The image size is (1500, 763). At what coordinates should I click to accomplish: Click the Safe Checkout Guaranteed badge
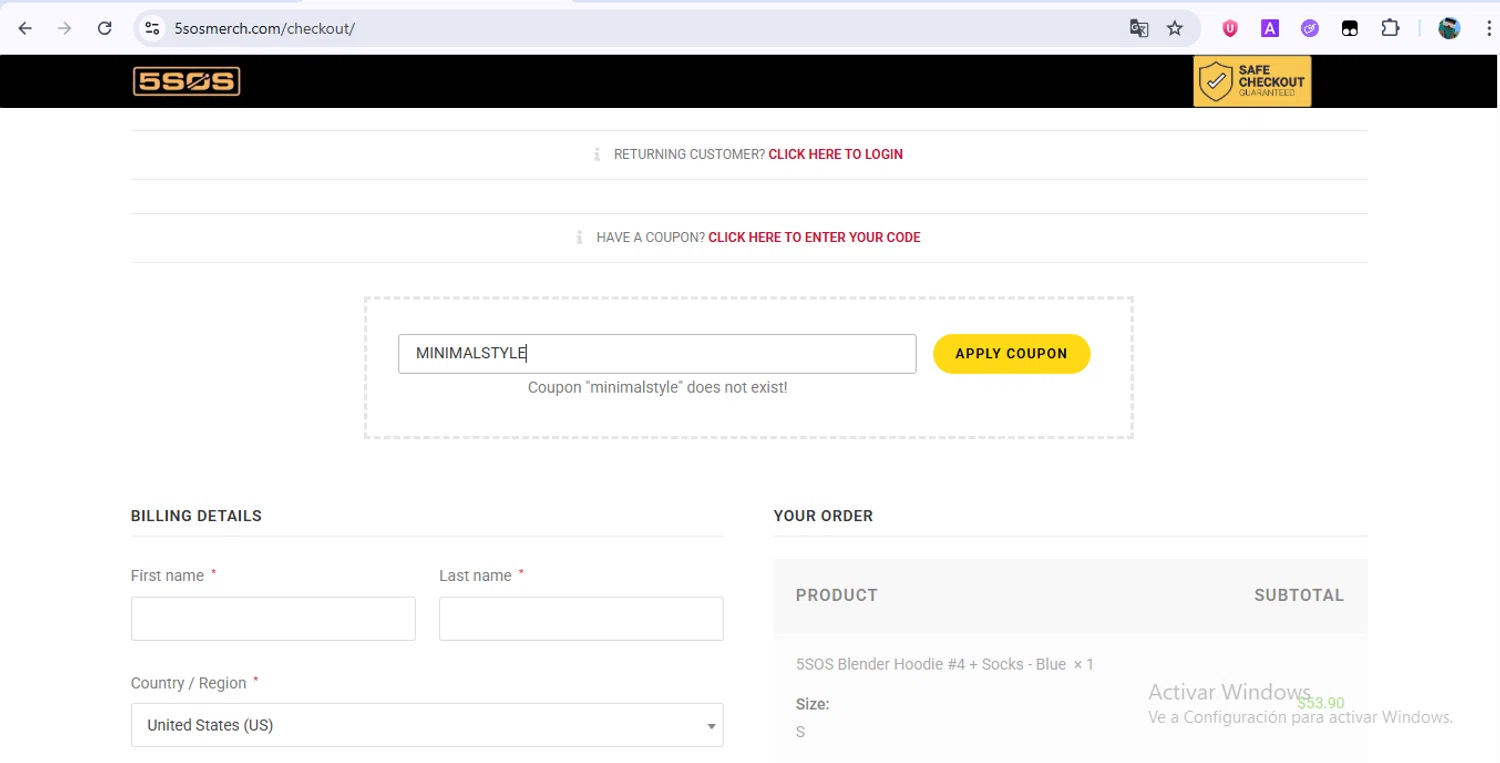pyautogui.click(x=1252, y=81)
